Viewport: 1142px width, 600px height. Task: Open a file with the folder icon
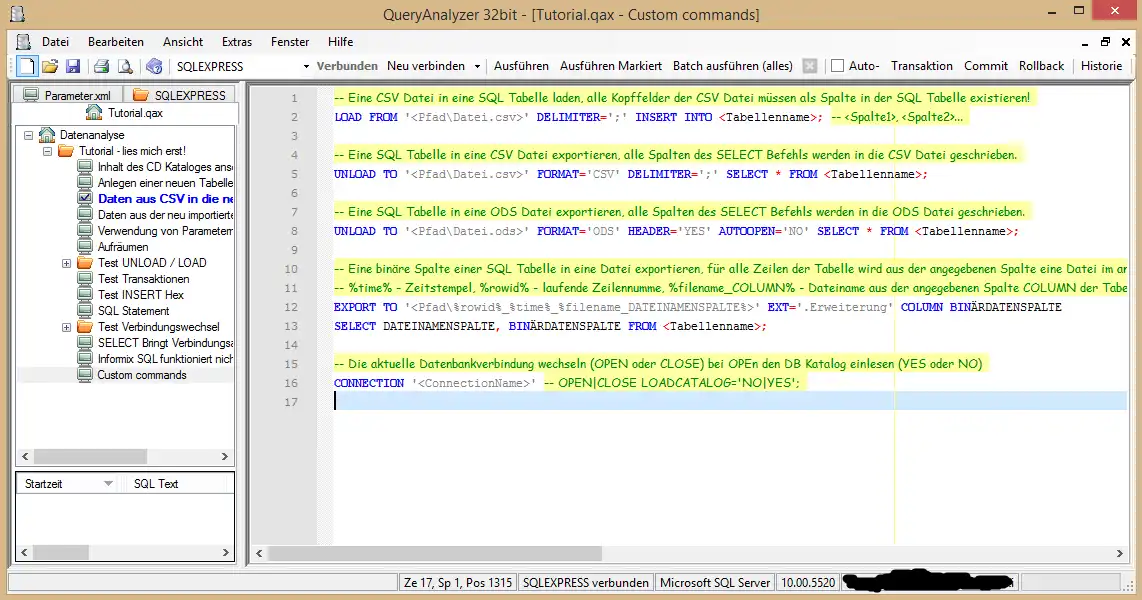click(50, 66)
